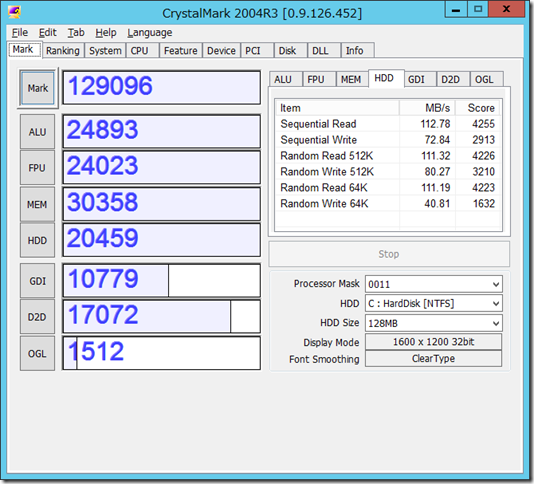The image size is (534, 484).
Task: Open the File menu
Action: 20,33
